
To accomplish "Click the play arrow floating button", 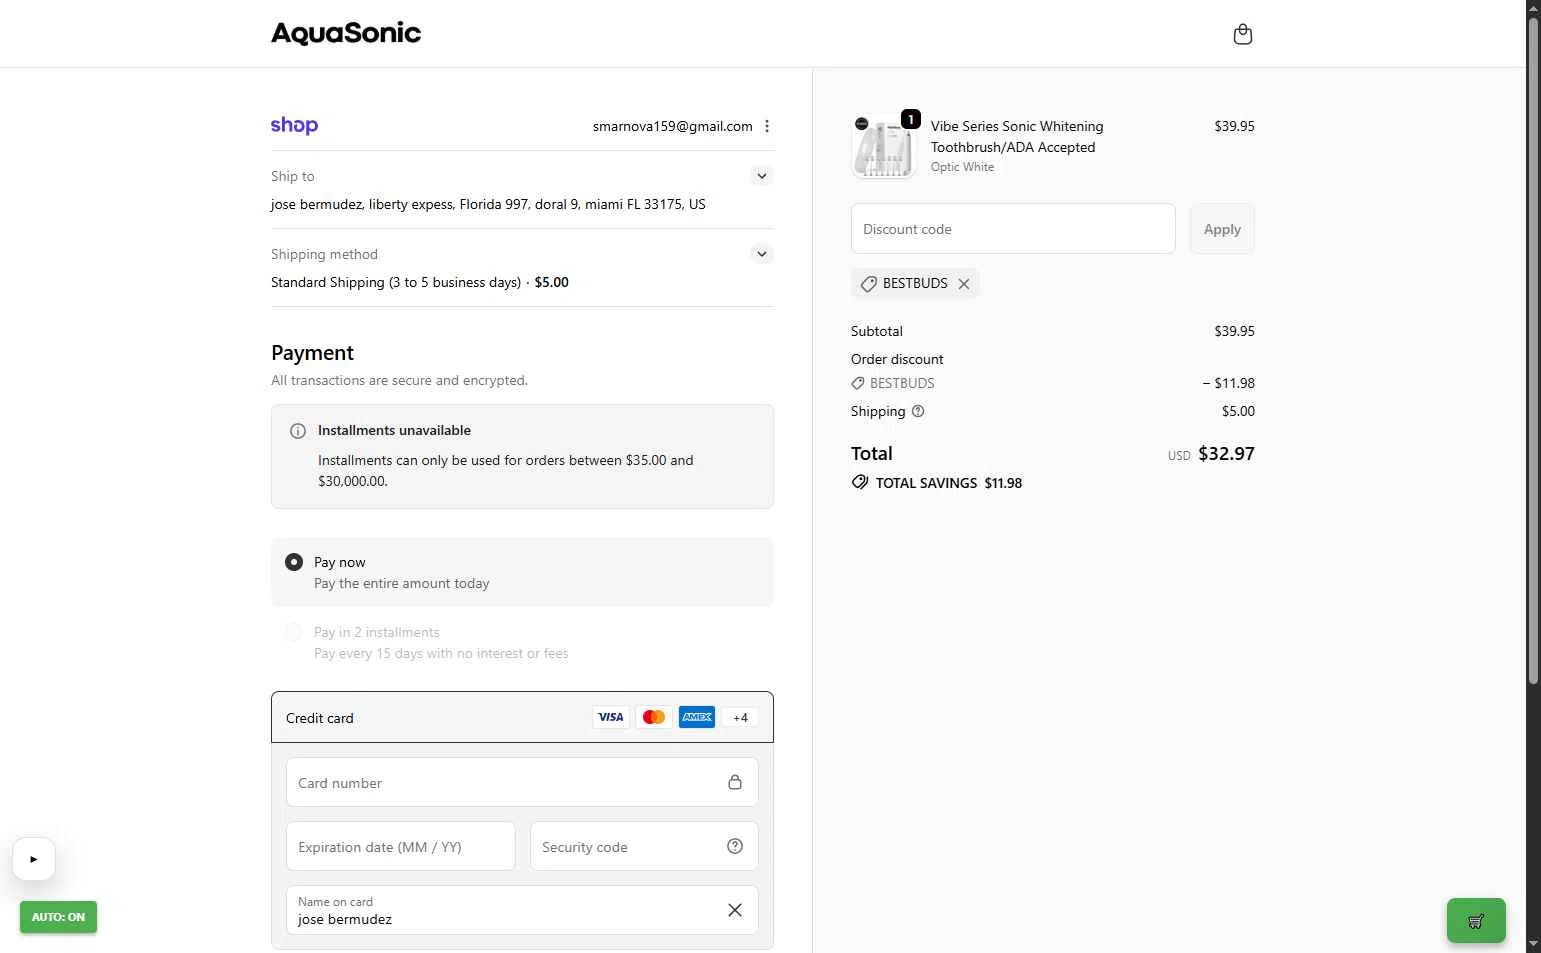I will click(x=34, y=859).
